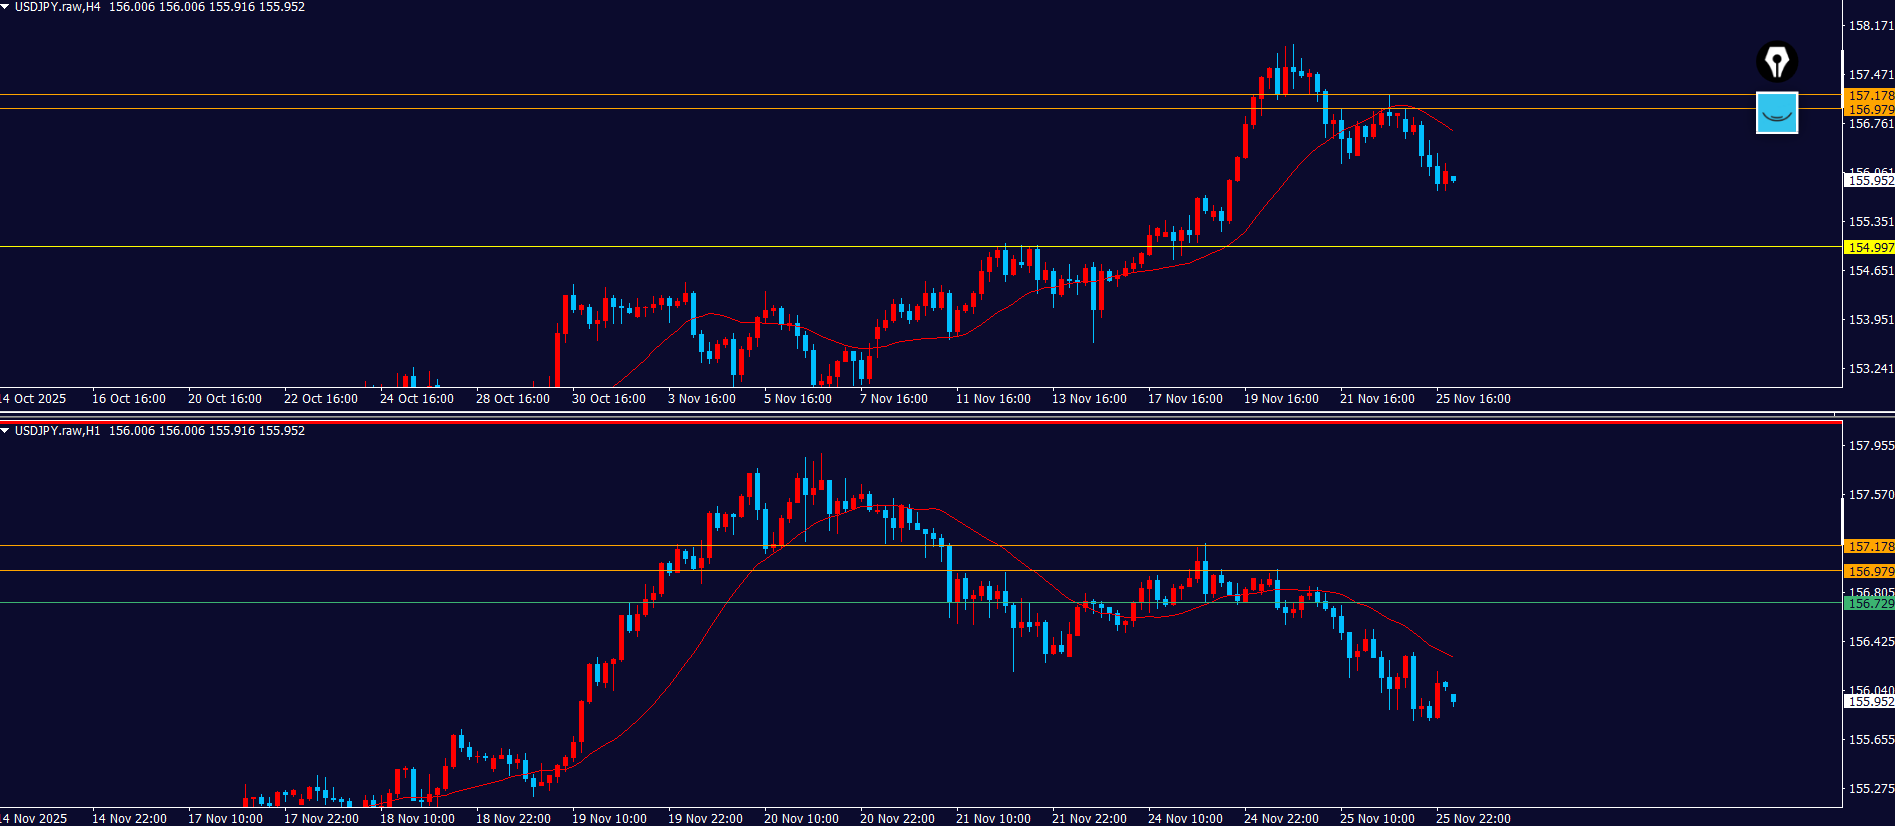Click the USDJPY.raw,H1 chart title
The width and height of the screenshot is (1895, 826).
pos(58,431)
